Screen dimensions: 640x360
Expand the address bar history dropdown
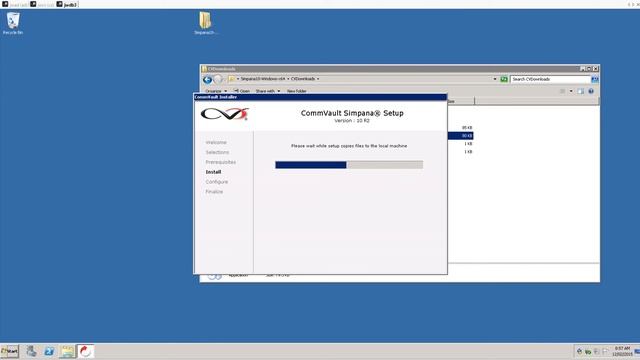[495, 79]
